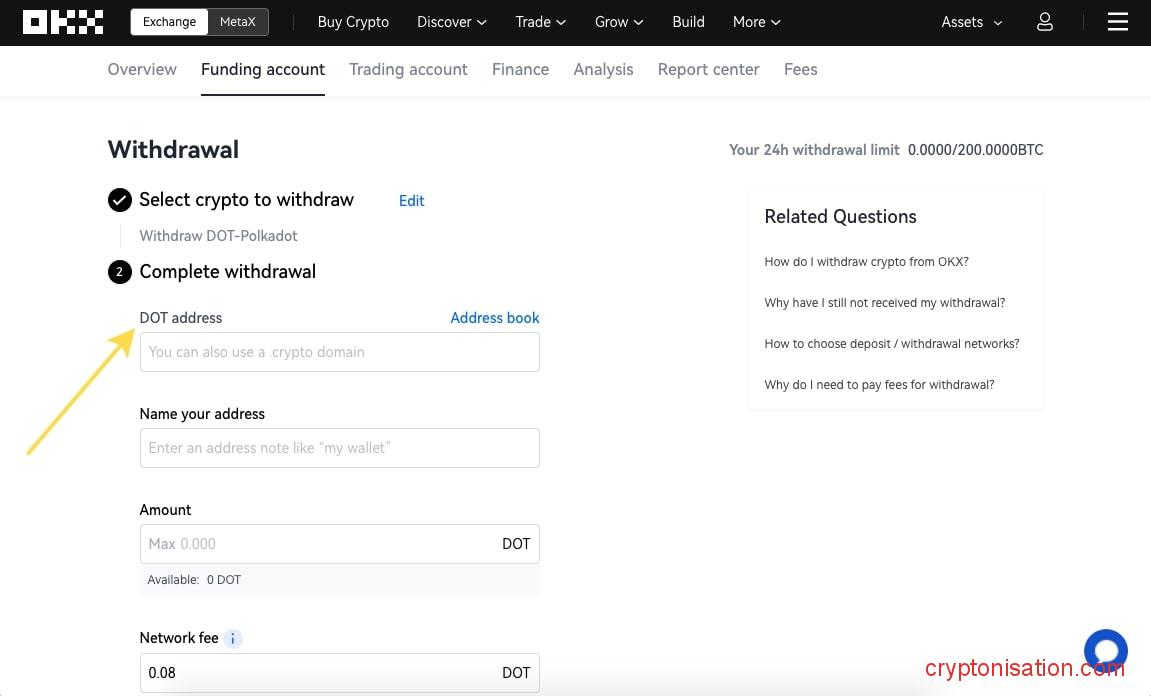Go to the Report center tab

pos(708,69)
